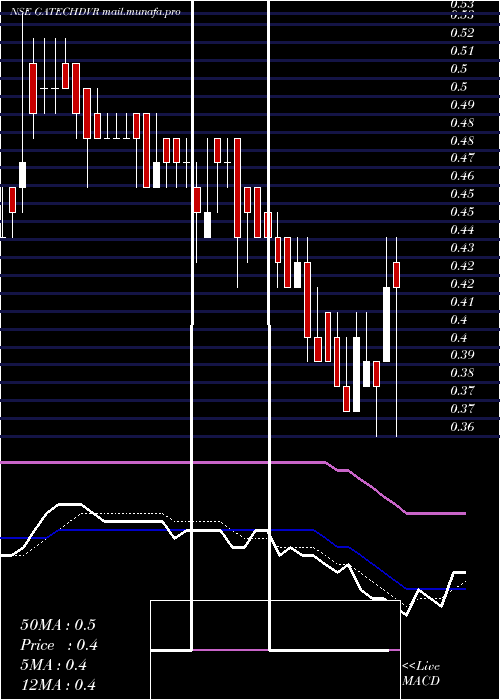Image resolution: width=500 pixels, height=700 pixels.
Task: Click the 5MA : 0.4 readout
Action: coord(54,665)
